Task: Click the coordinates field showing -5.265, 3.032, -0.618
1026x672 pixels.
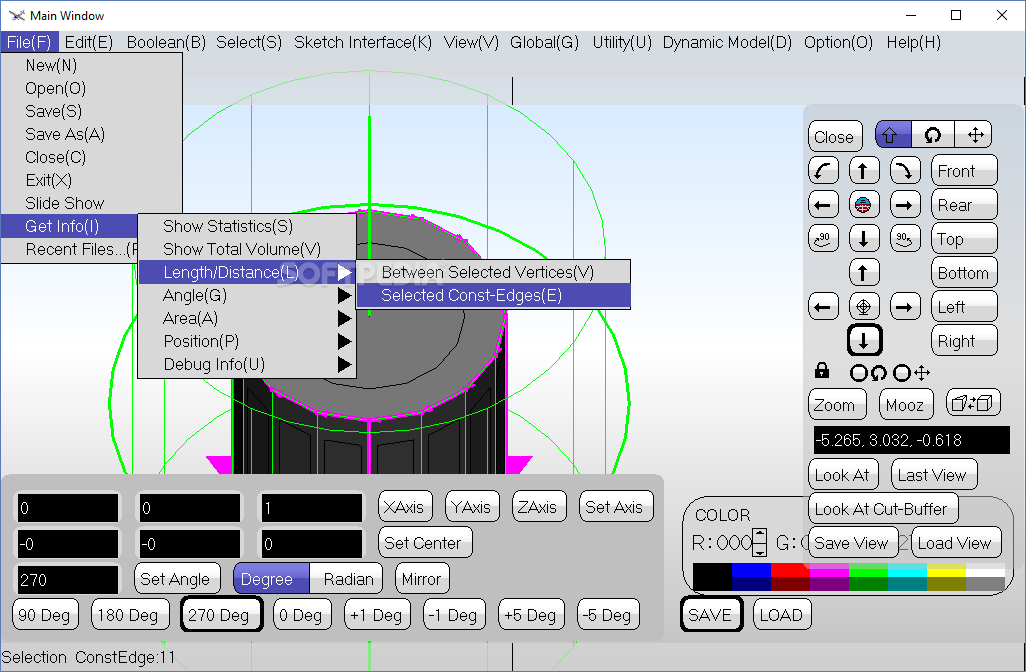Action: [x=911, y=440]
